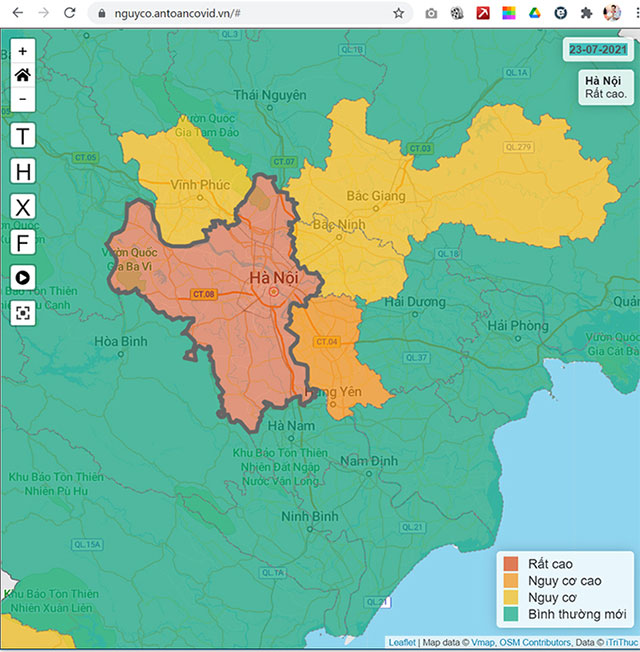The width and height of the screenshot is (640, 652).
Task: Click the Bắc Ninh province label
Action: click(339, 225)
